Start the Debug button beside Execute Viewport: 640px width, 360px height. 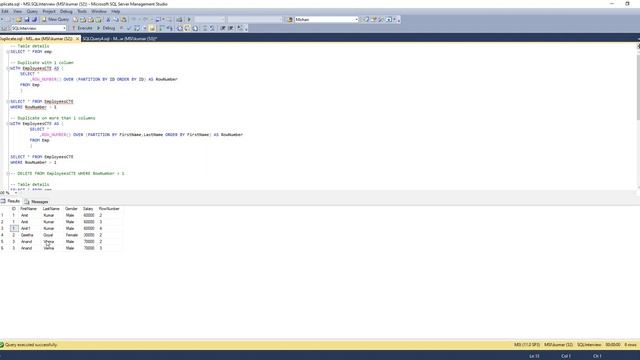[106, 28]
